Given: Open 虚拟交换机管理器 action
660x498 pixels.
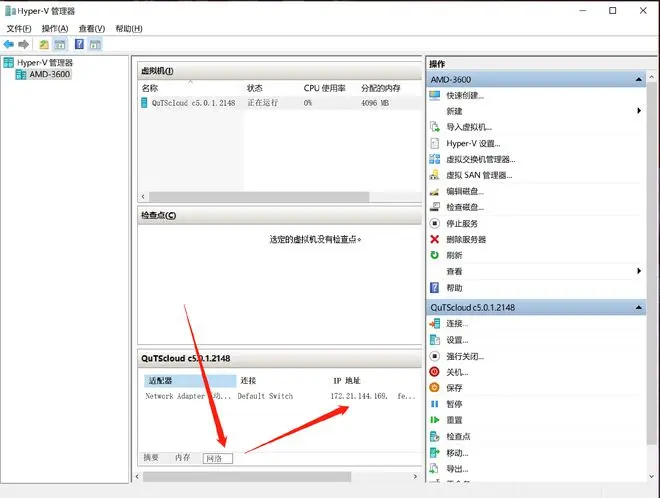Looking at the screenshot, I should 480,160.
